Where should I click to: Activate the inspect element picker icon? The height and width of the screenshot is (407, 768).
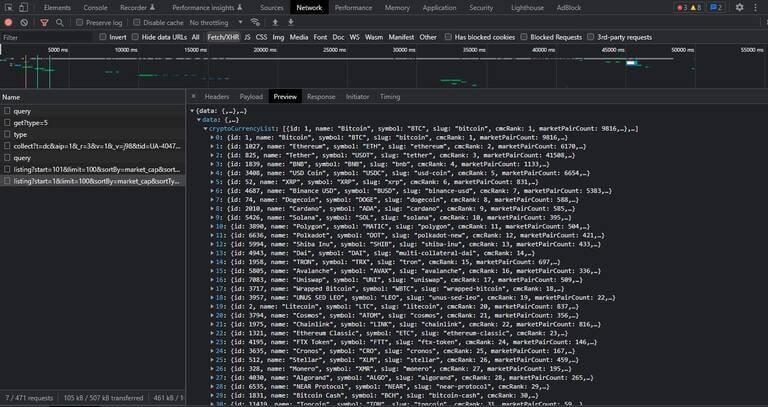point(9,7)
